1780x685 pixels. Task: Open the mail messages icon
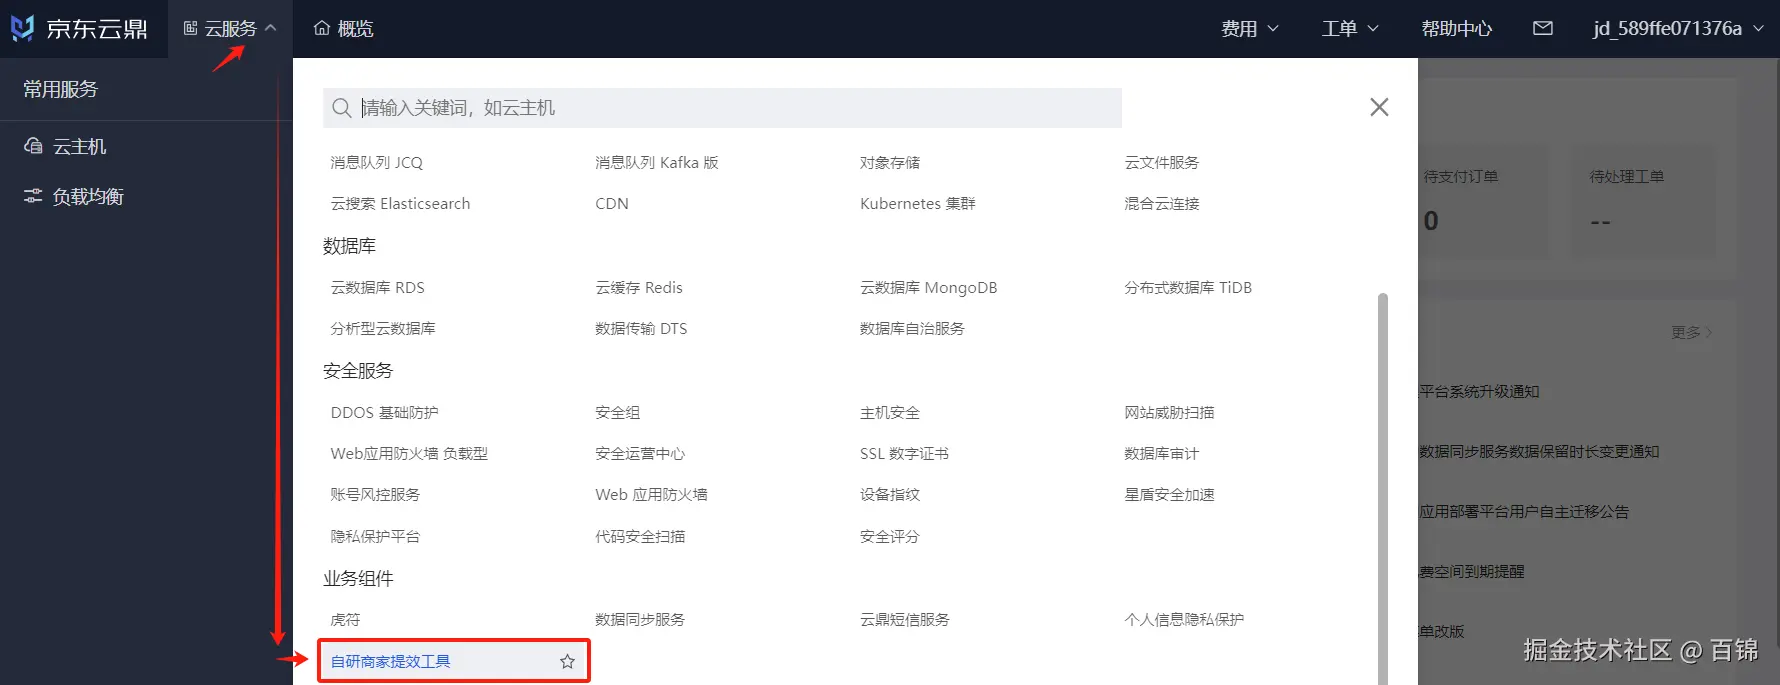(x=1543, y=28)
